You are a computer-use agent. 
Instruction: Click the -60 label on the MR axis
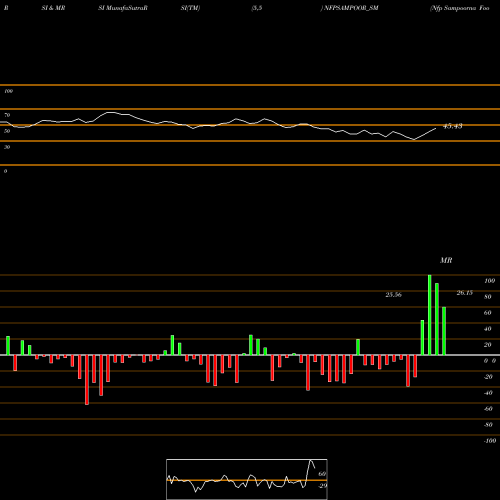[488, 409]
